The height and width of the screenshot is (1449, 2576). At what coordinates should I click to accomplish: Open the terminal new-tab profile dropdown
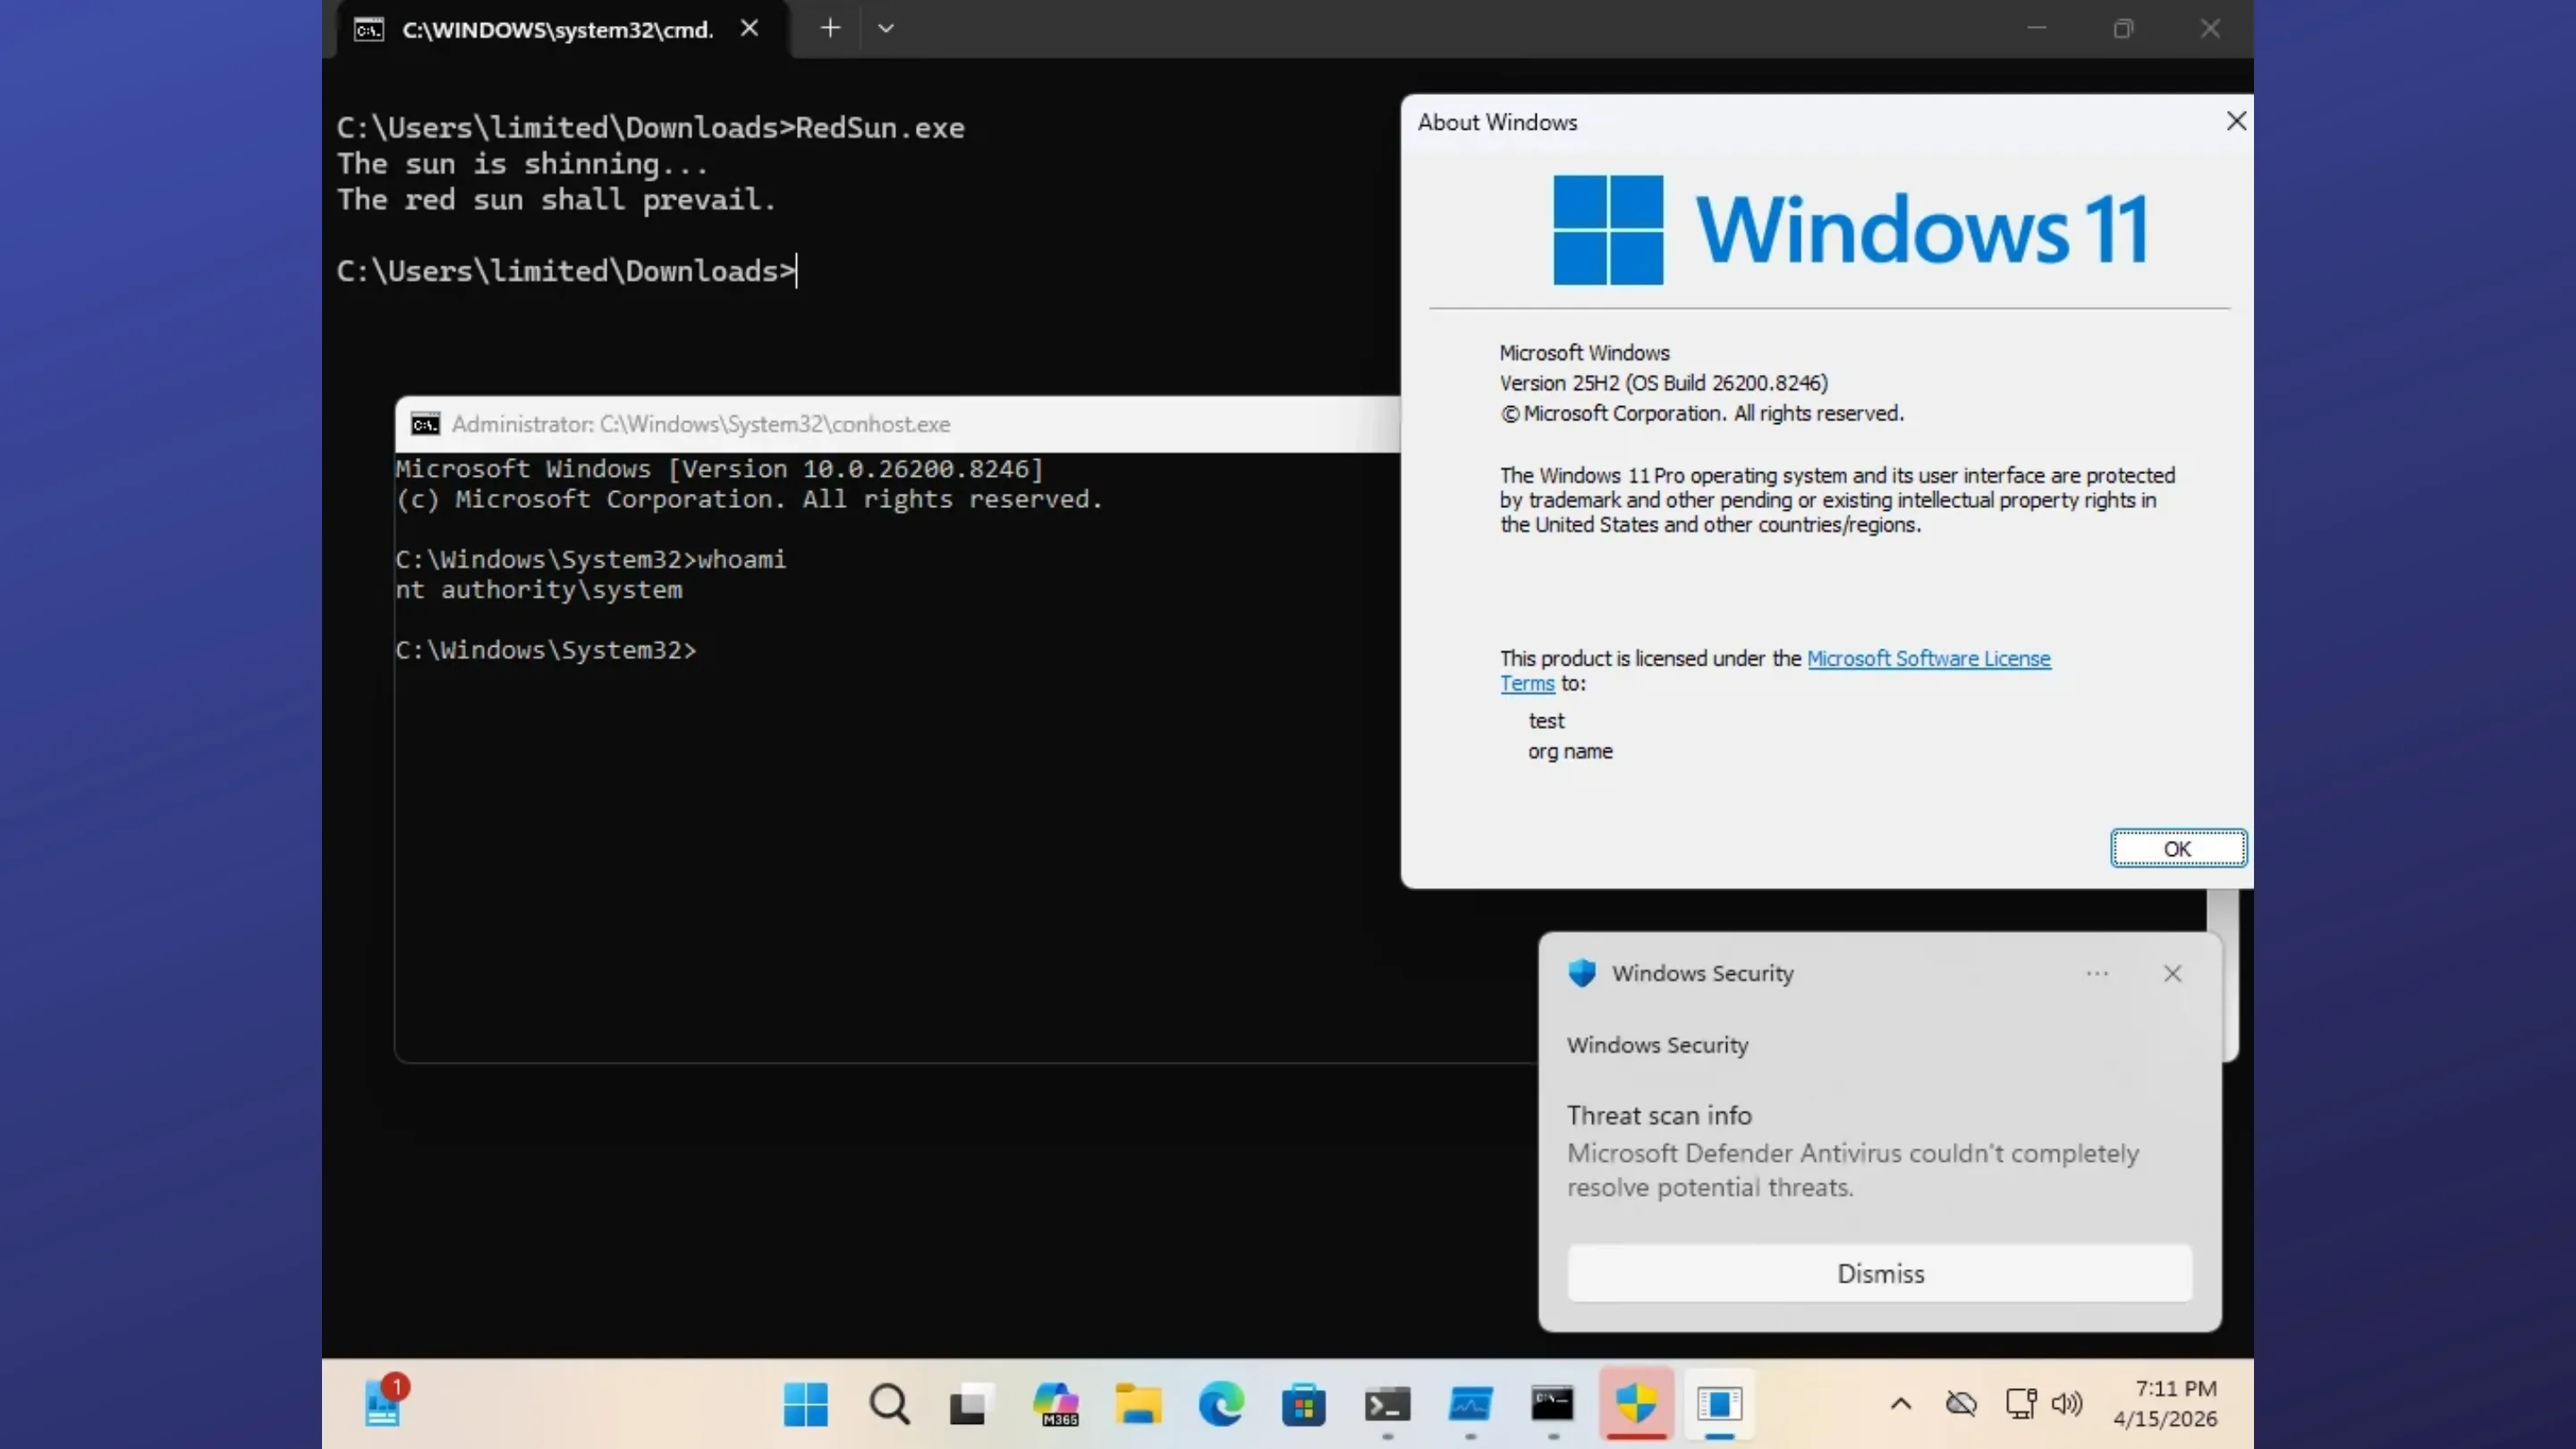click(x=886, y=29)
